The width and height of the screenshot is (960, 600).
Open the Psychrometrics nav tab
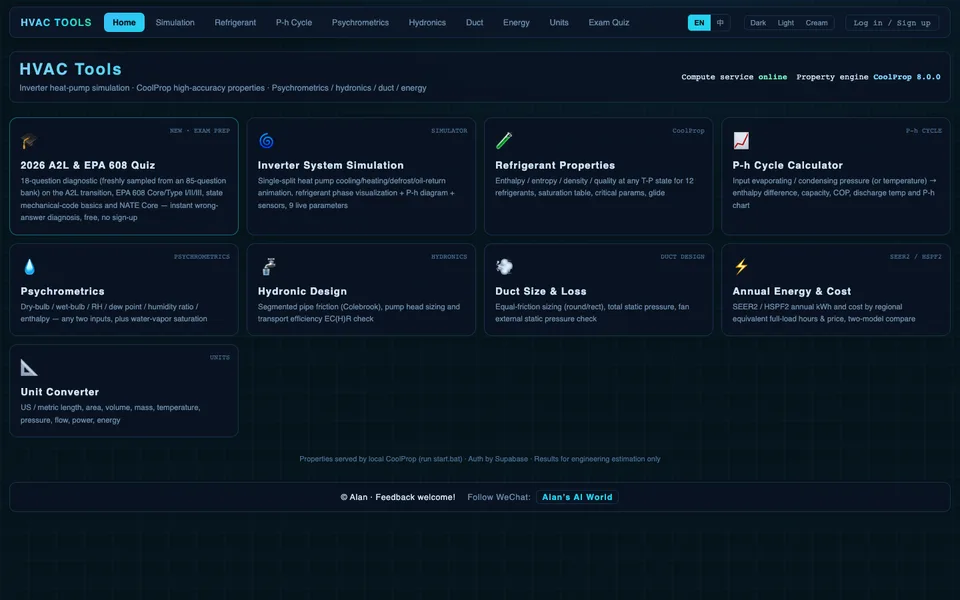360,23
